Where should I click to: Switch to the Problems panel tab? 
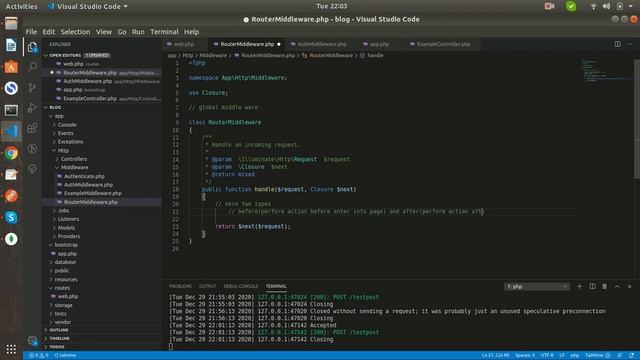click(180, 287)
